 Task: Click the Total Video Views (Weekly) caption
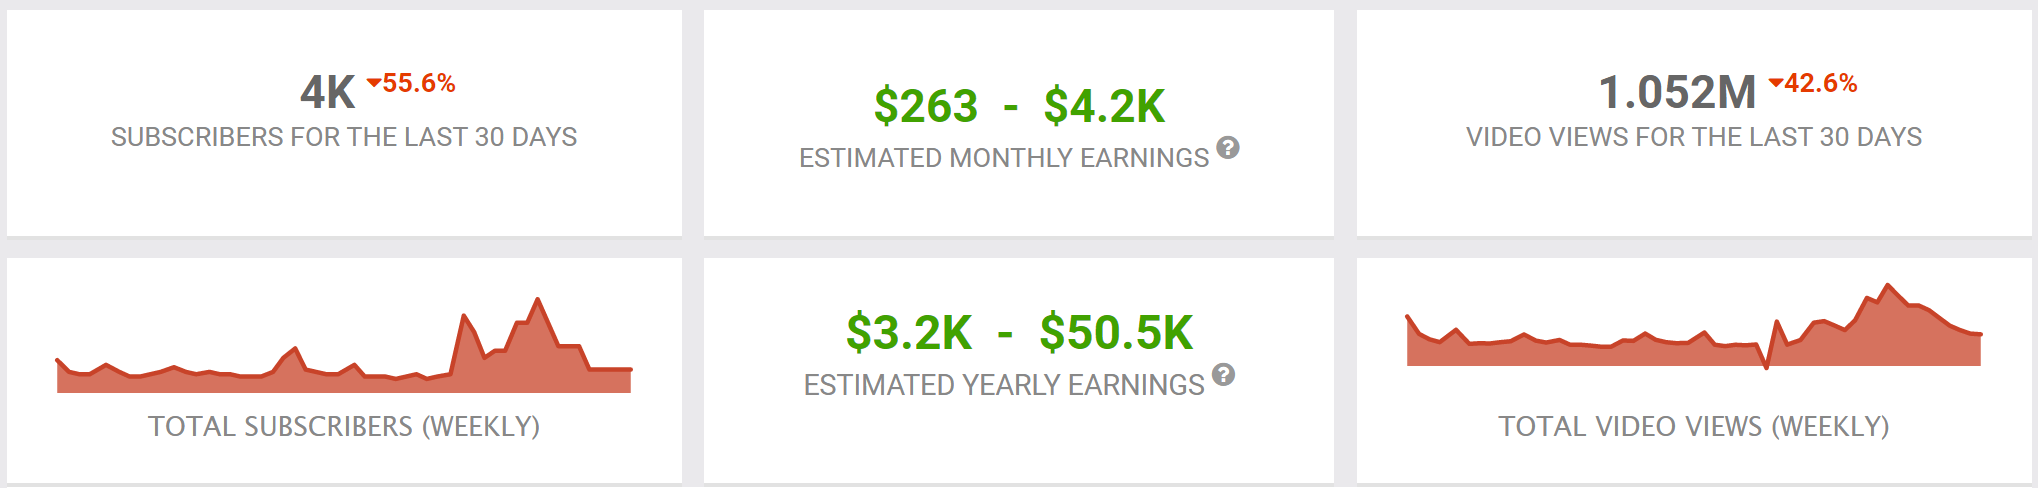tap(1694, 427)
